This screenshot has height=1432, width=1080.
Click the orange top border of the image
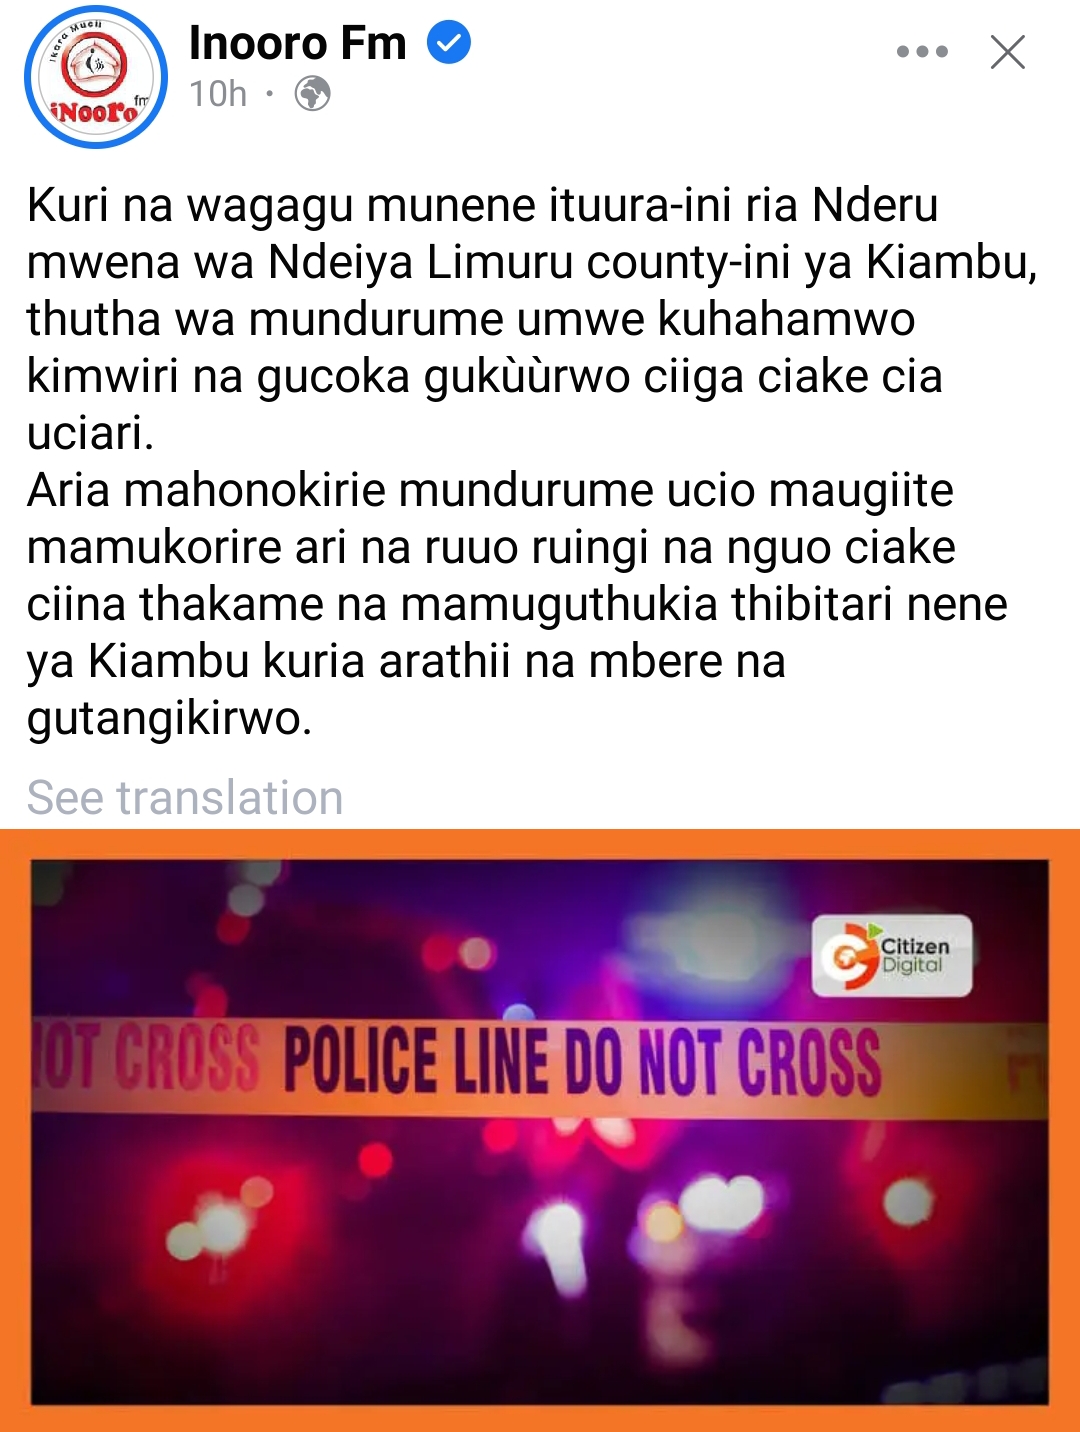pyautogui.click(x=540, y=843)
